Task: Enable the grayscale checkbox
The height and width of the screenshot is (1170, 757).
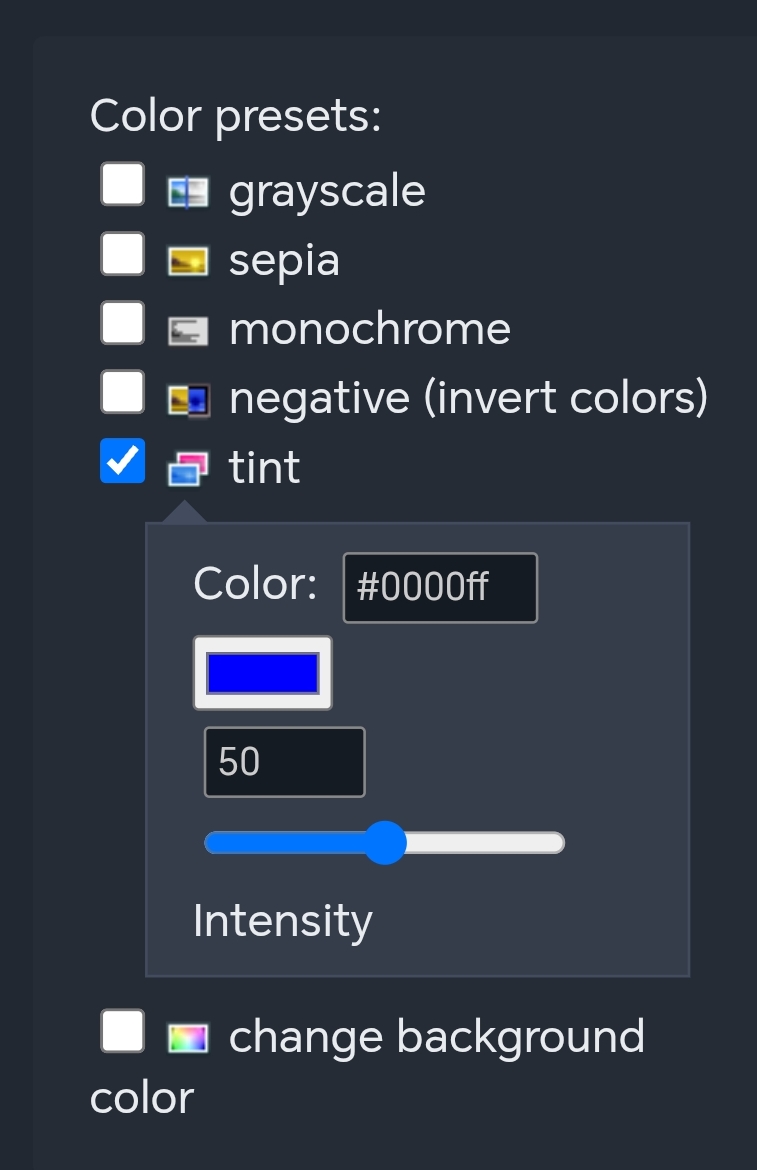Action: 123,186
